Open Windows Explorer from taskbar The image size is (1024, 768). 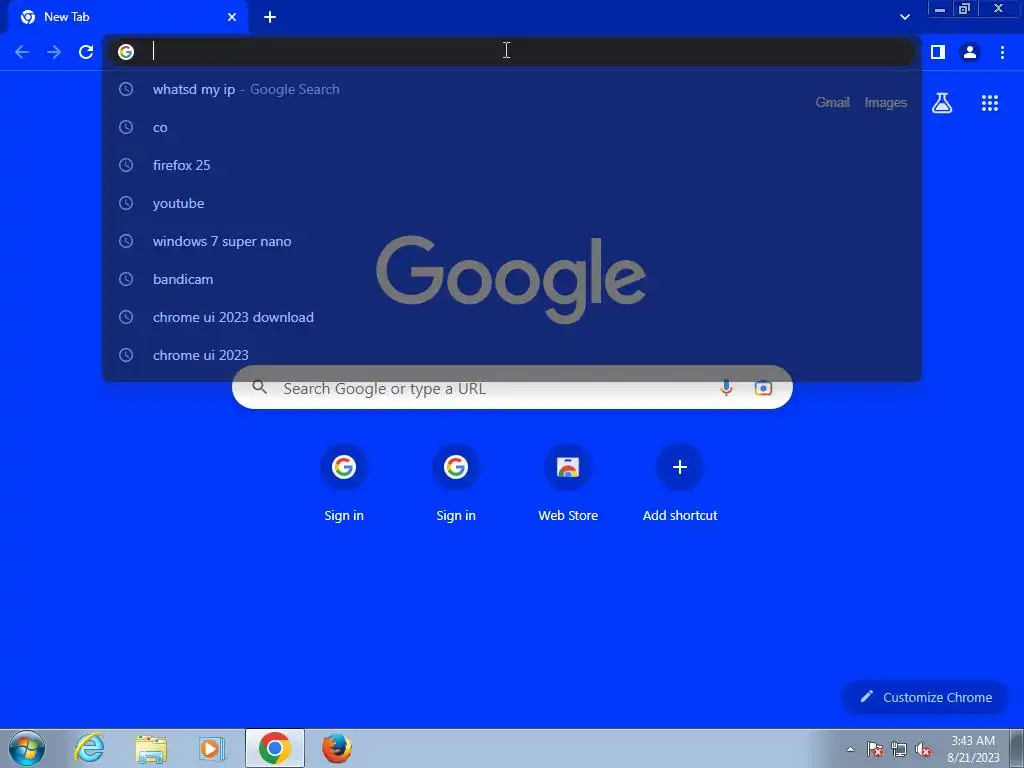click(x=151, y=748)
